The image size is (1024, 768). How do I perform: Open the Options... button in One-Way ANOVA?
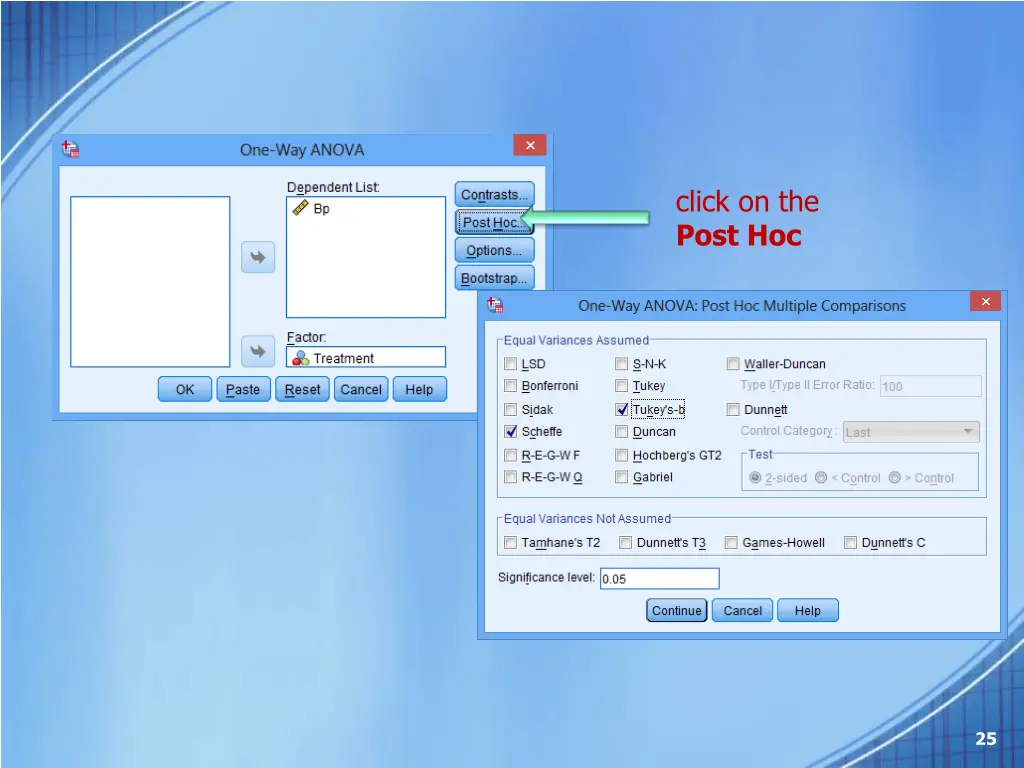[494, 250]
